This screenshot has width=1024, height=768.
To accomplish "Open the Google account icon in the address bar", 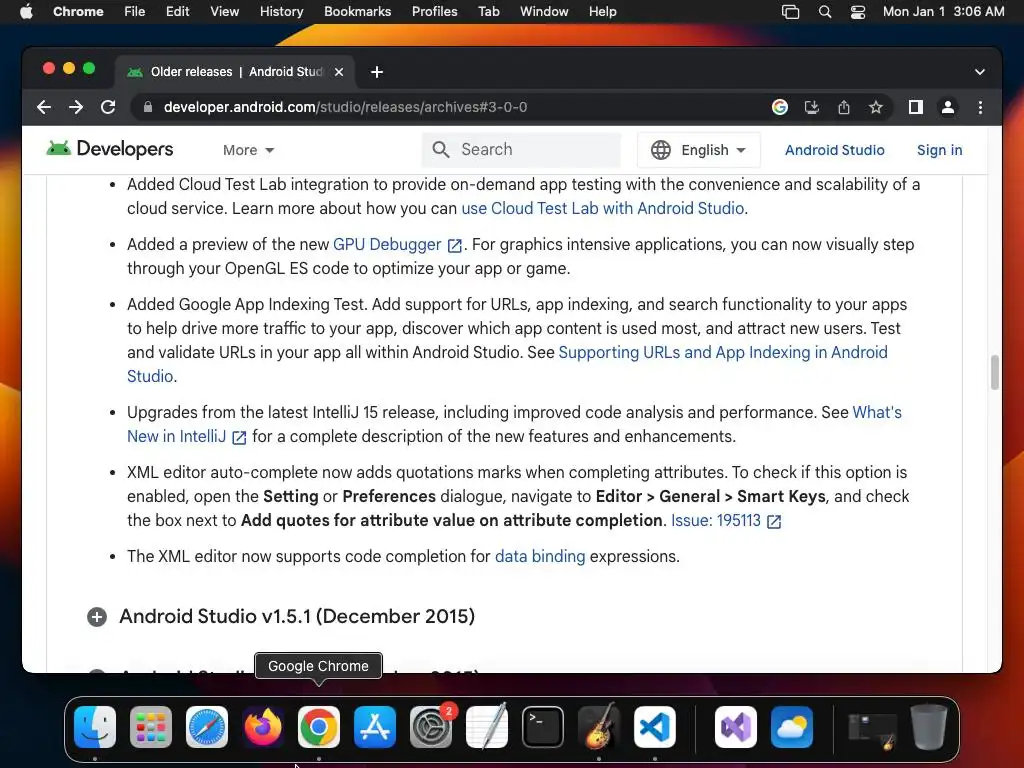I will (x=780, y=107).
